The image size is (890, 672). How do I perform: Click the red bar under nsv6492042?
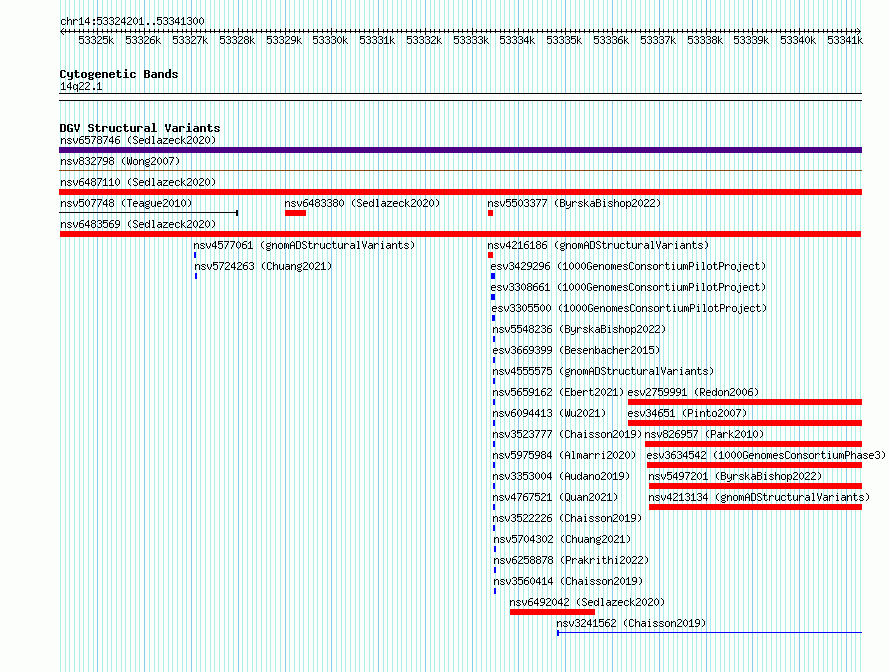[552, 612]
